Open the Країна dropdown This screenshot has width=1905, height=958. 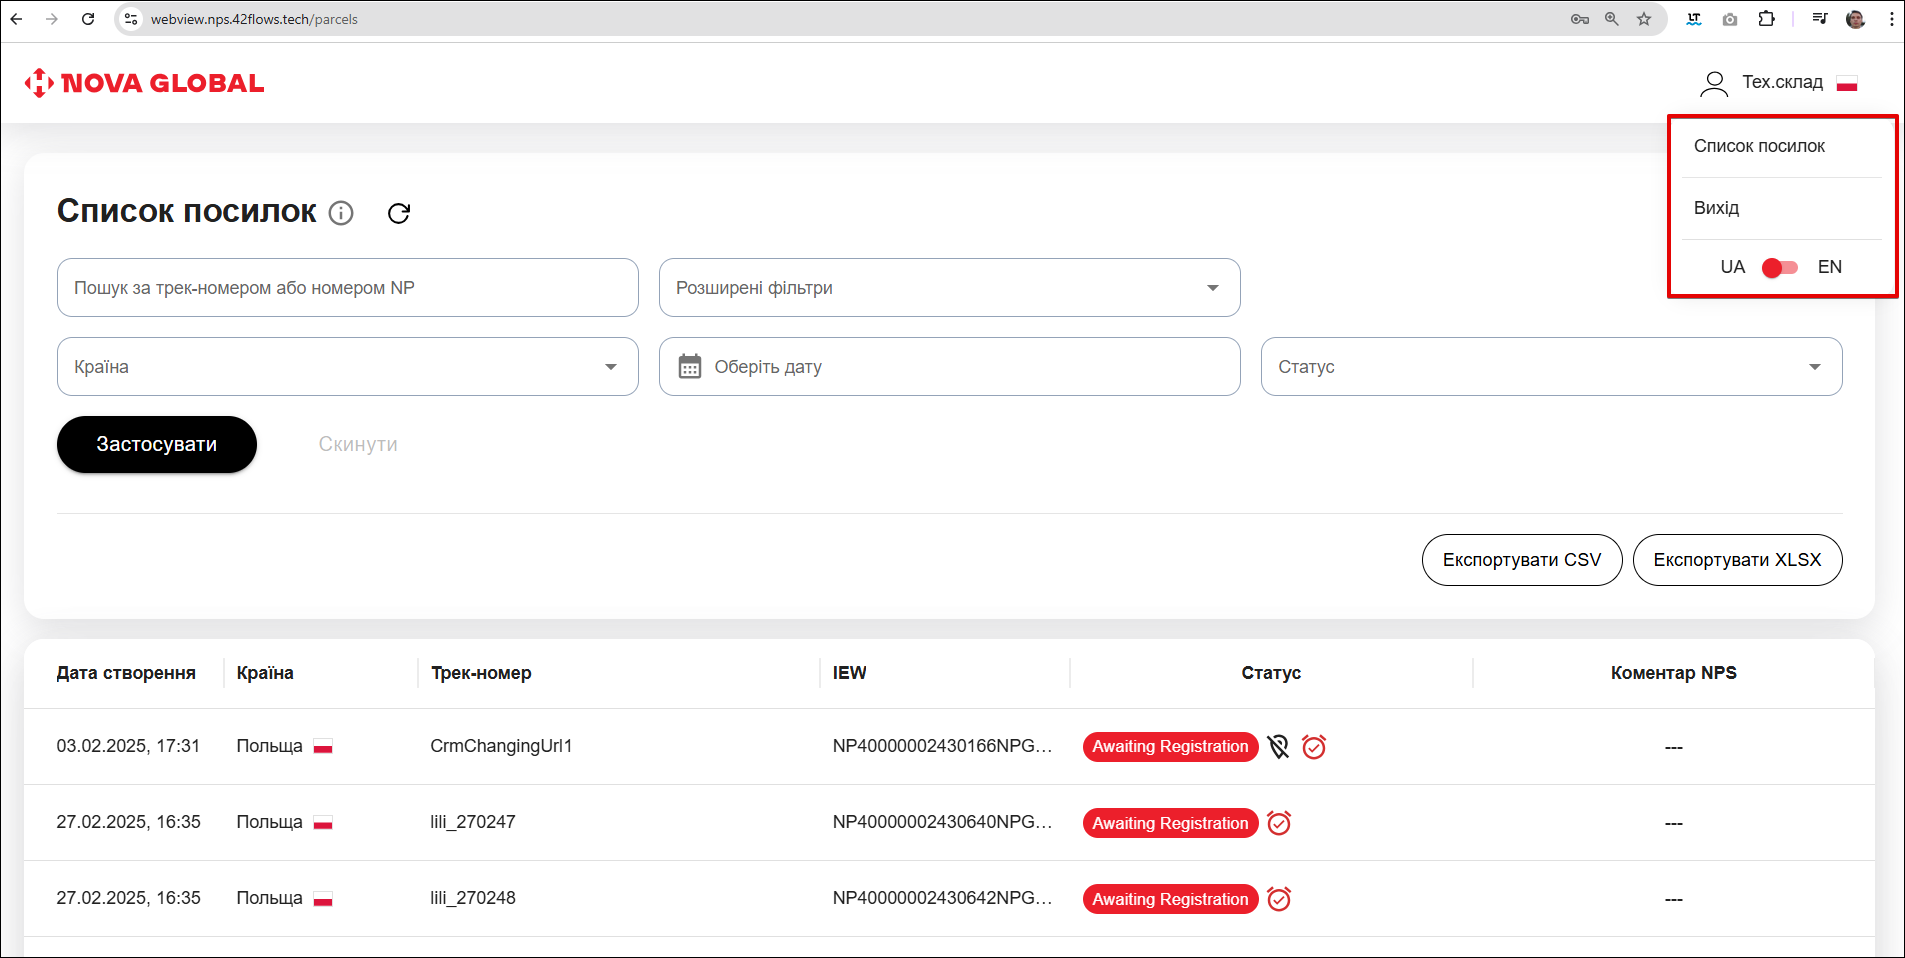tap(347, 367)
